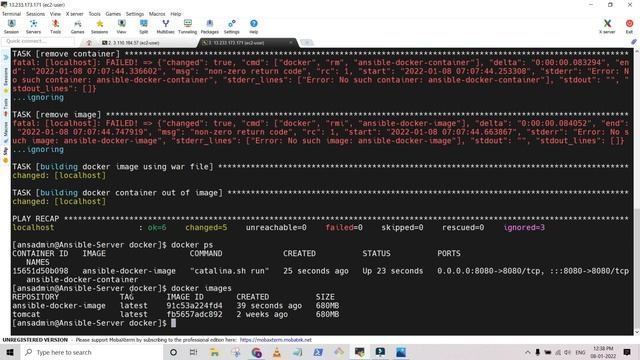Open VLC media player from taskbar
The height and width of the screenshot is (360, 640).
pyautogui.click(x=277, y=352)
